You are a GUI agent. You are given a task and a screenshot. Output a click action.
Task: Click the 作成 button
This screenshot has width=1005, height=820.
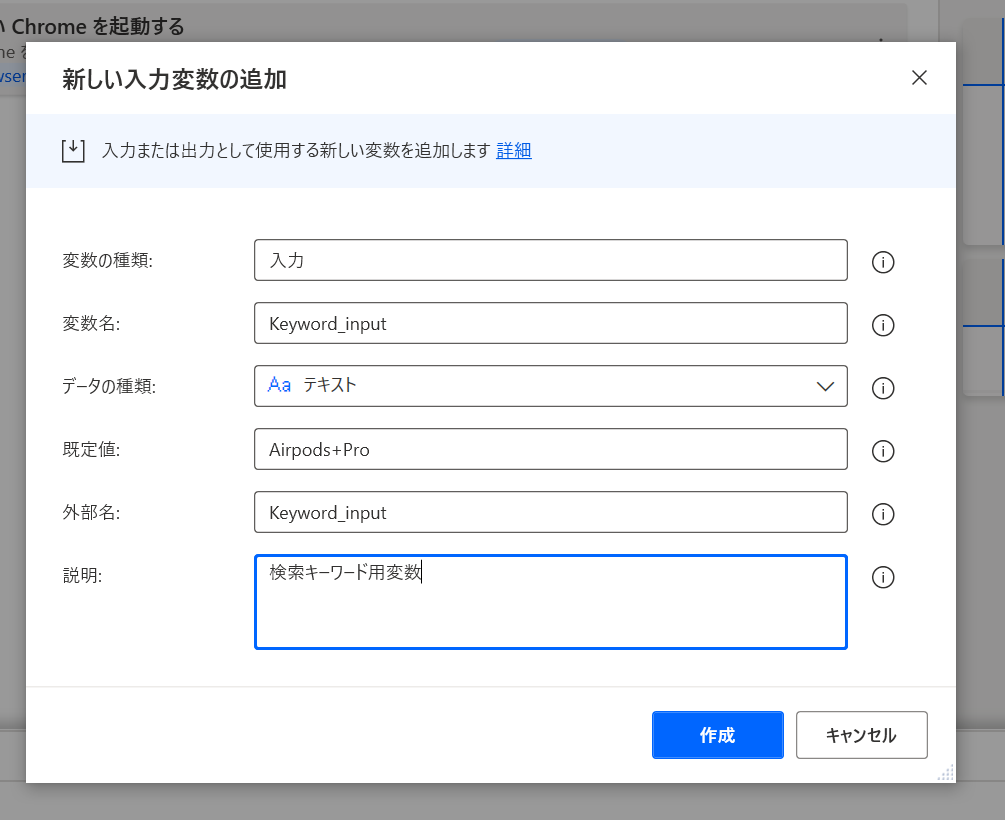[x=718, y=735]
